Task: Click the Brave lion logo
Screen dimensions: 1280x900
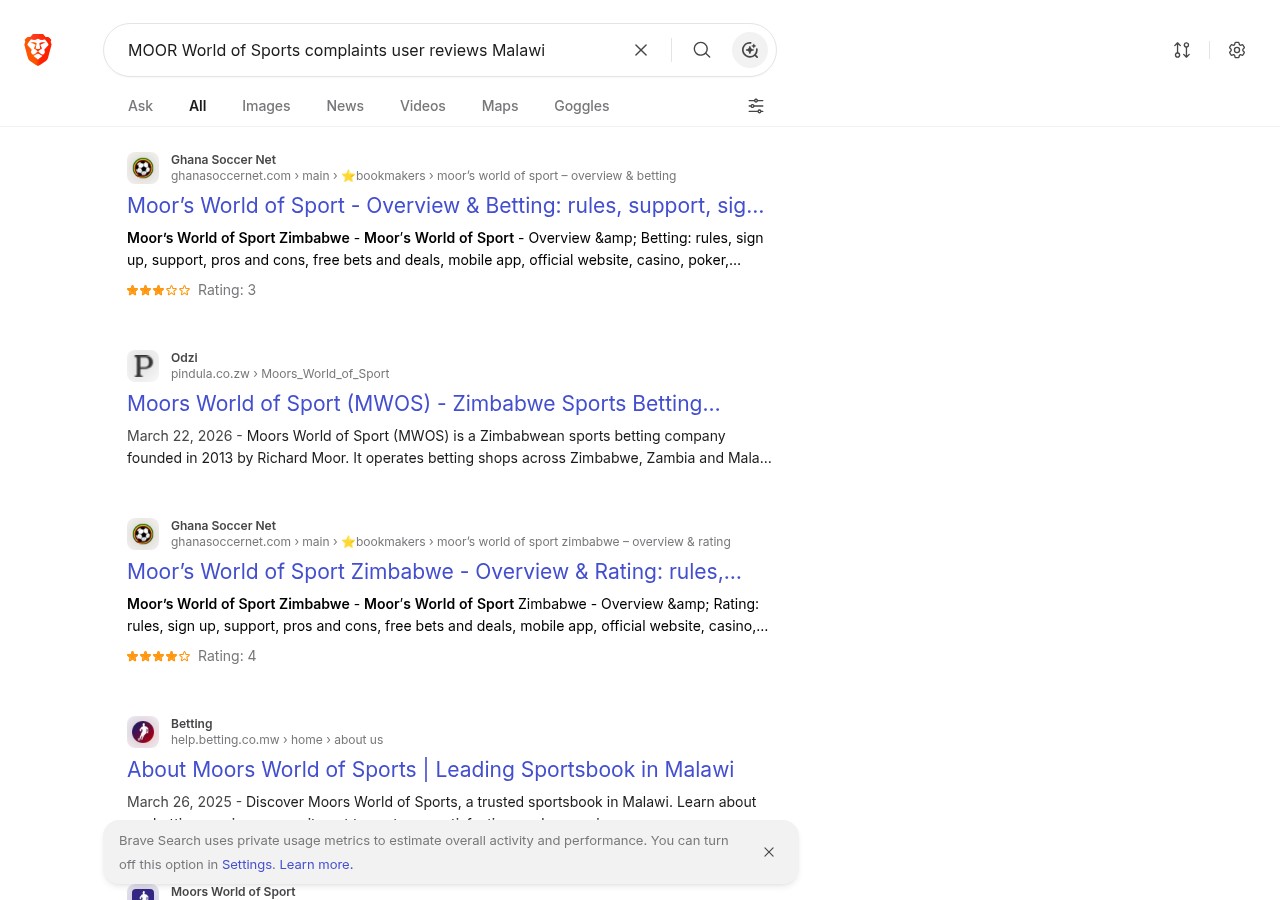Action: 38,50
